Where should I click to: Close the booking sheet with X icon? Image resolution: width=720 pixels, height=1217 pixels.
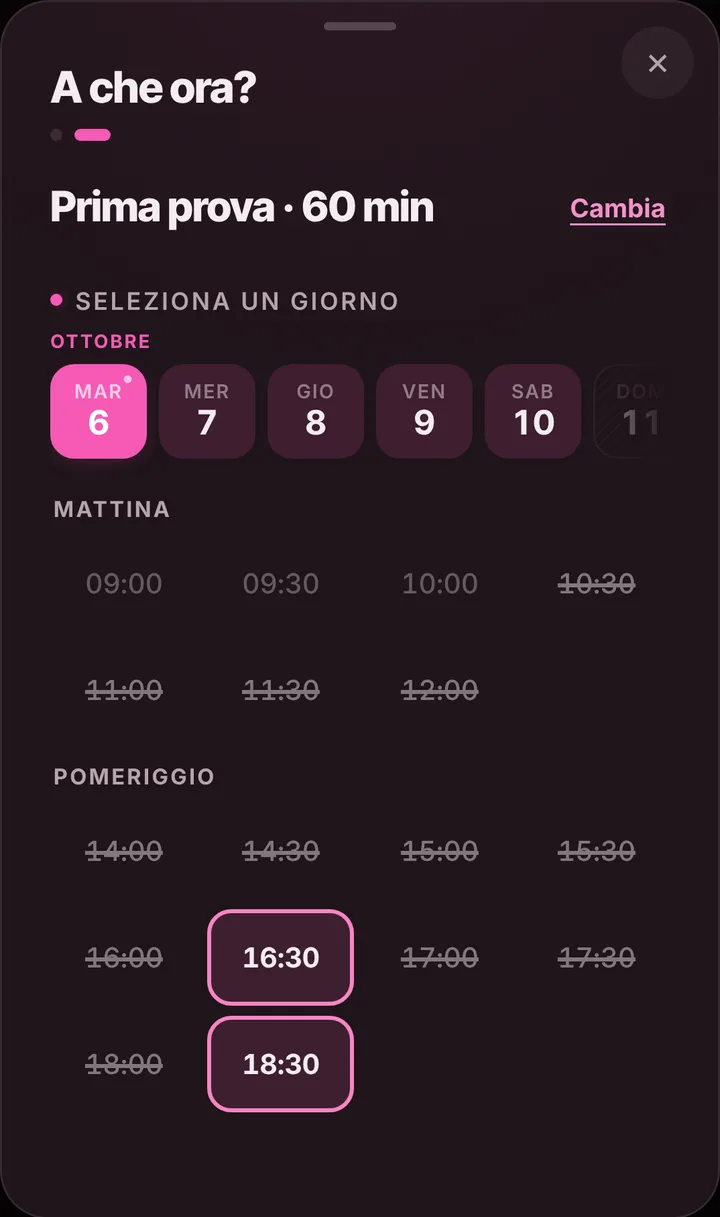pos(657,63)
